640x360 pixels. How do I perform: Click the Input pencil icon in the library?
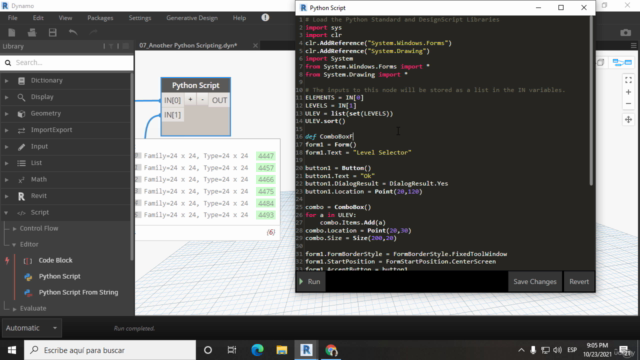pyautogui.click(x=21, y=147)
